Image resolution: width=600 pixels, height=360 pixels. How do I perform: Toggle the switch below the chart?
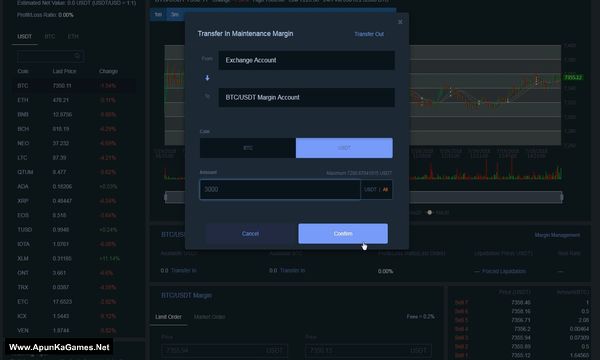click(429, 212)
